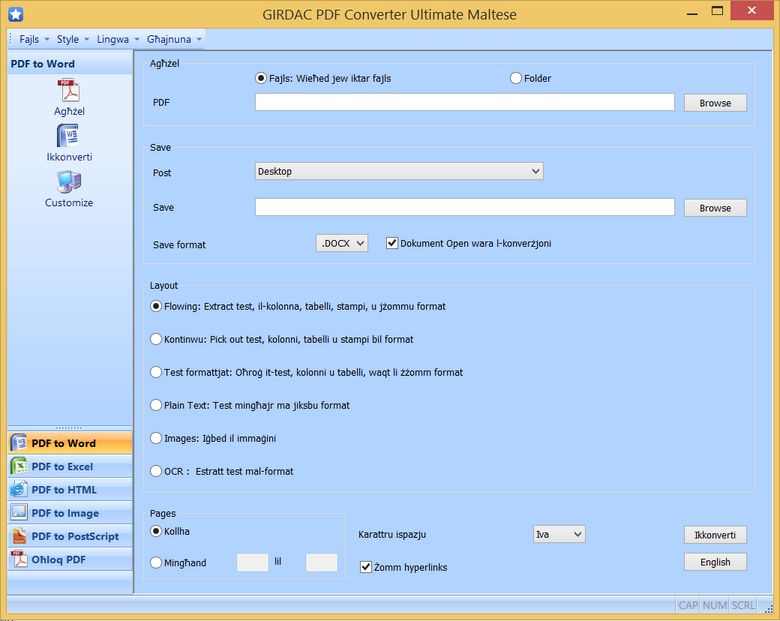Open the Għajnuna menu
Image resolution: width=780 pixels, height=621 pixels.
169,39
